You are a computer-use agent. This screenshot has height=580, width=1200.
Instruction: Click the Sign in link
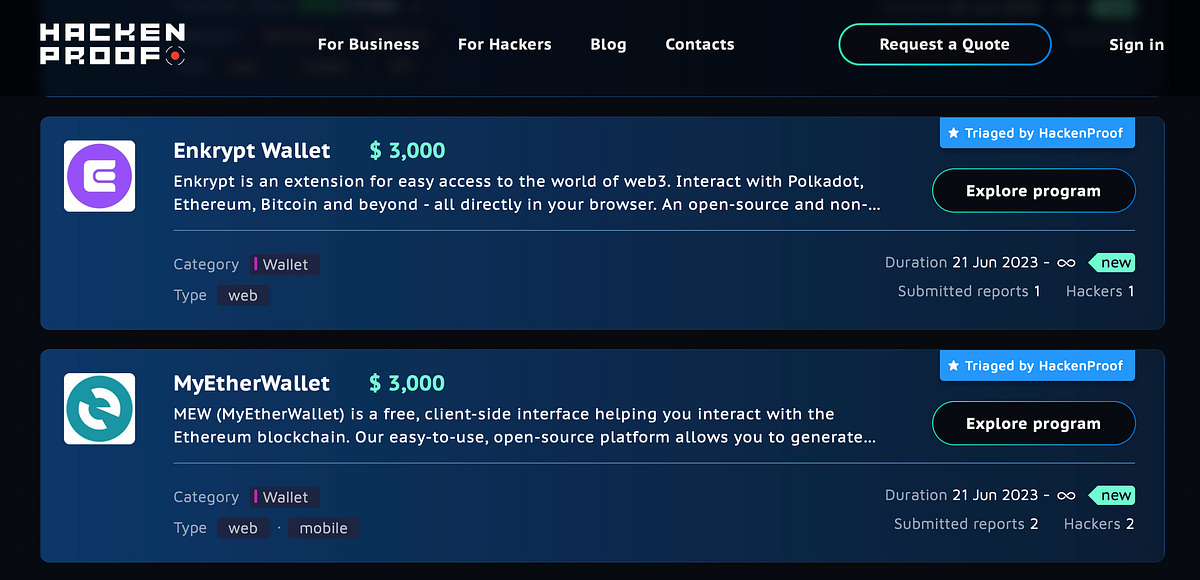point(1136,44)
